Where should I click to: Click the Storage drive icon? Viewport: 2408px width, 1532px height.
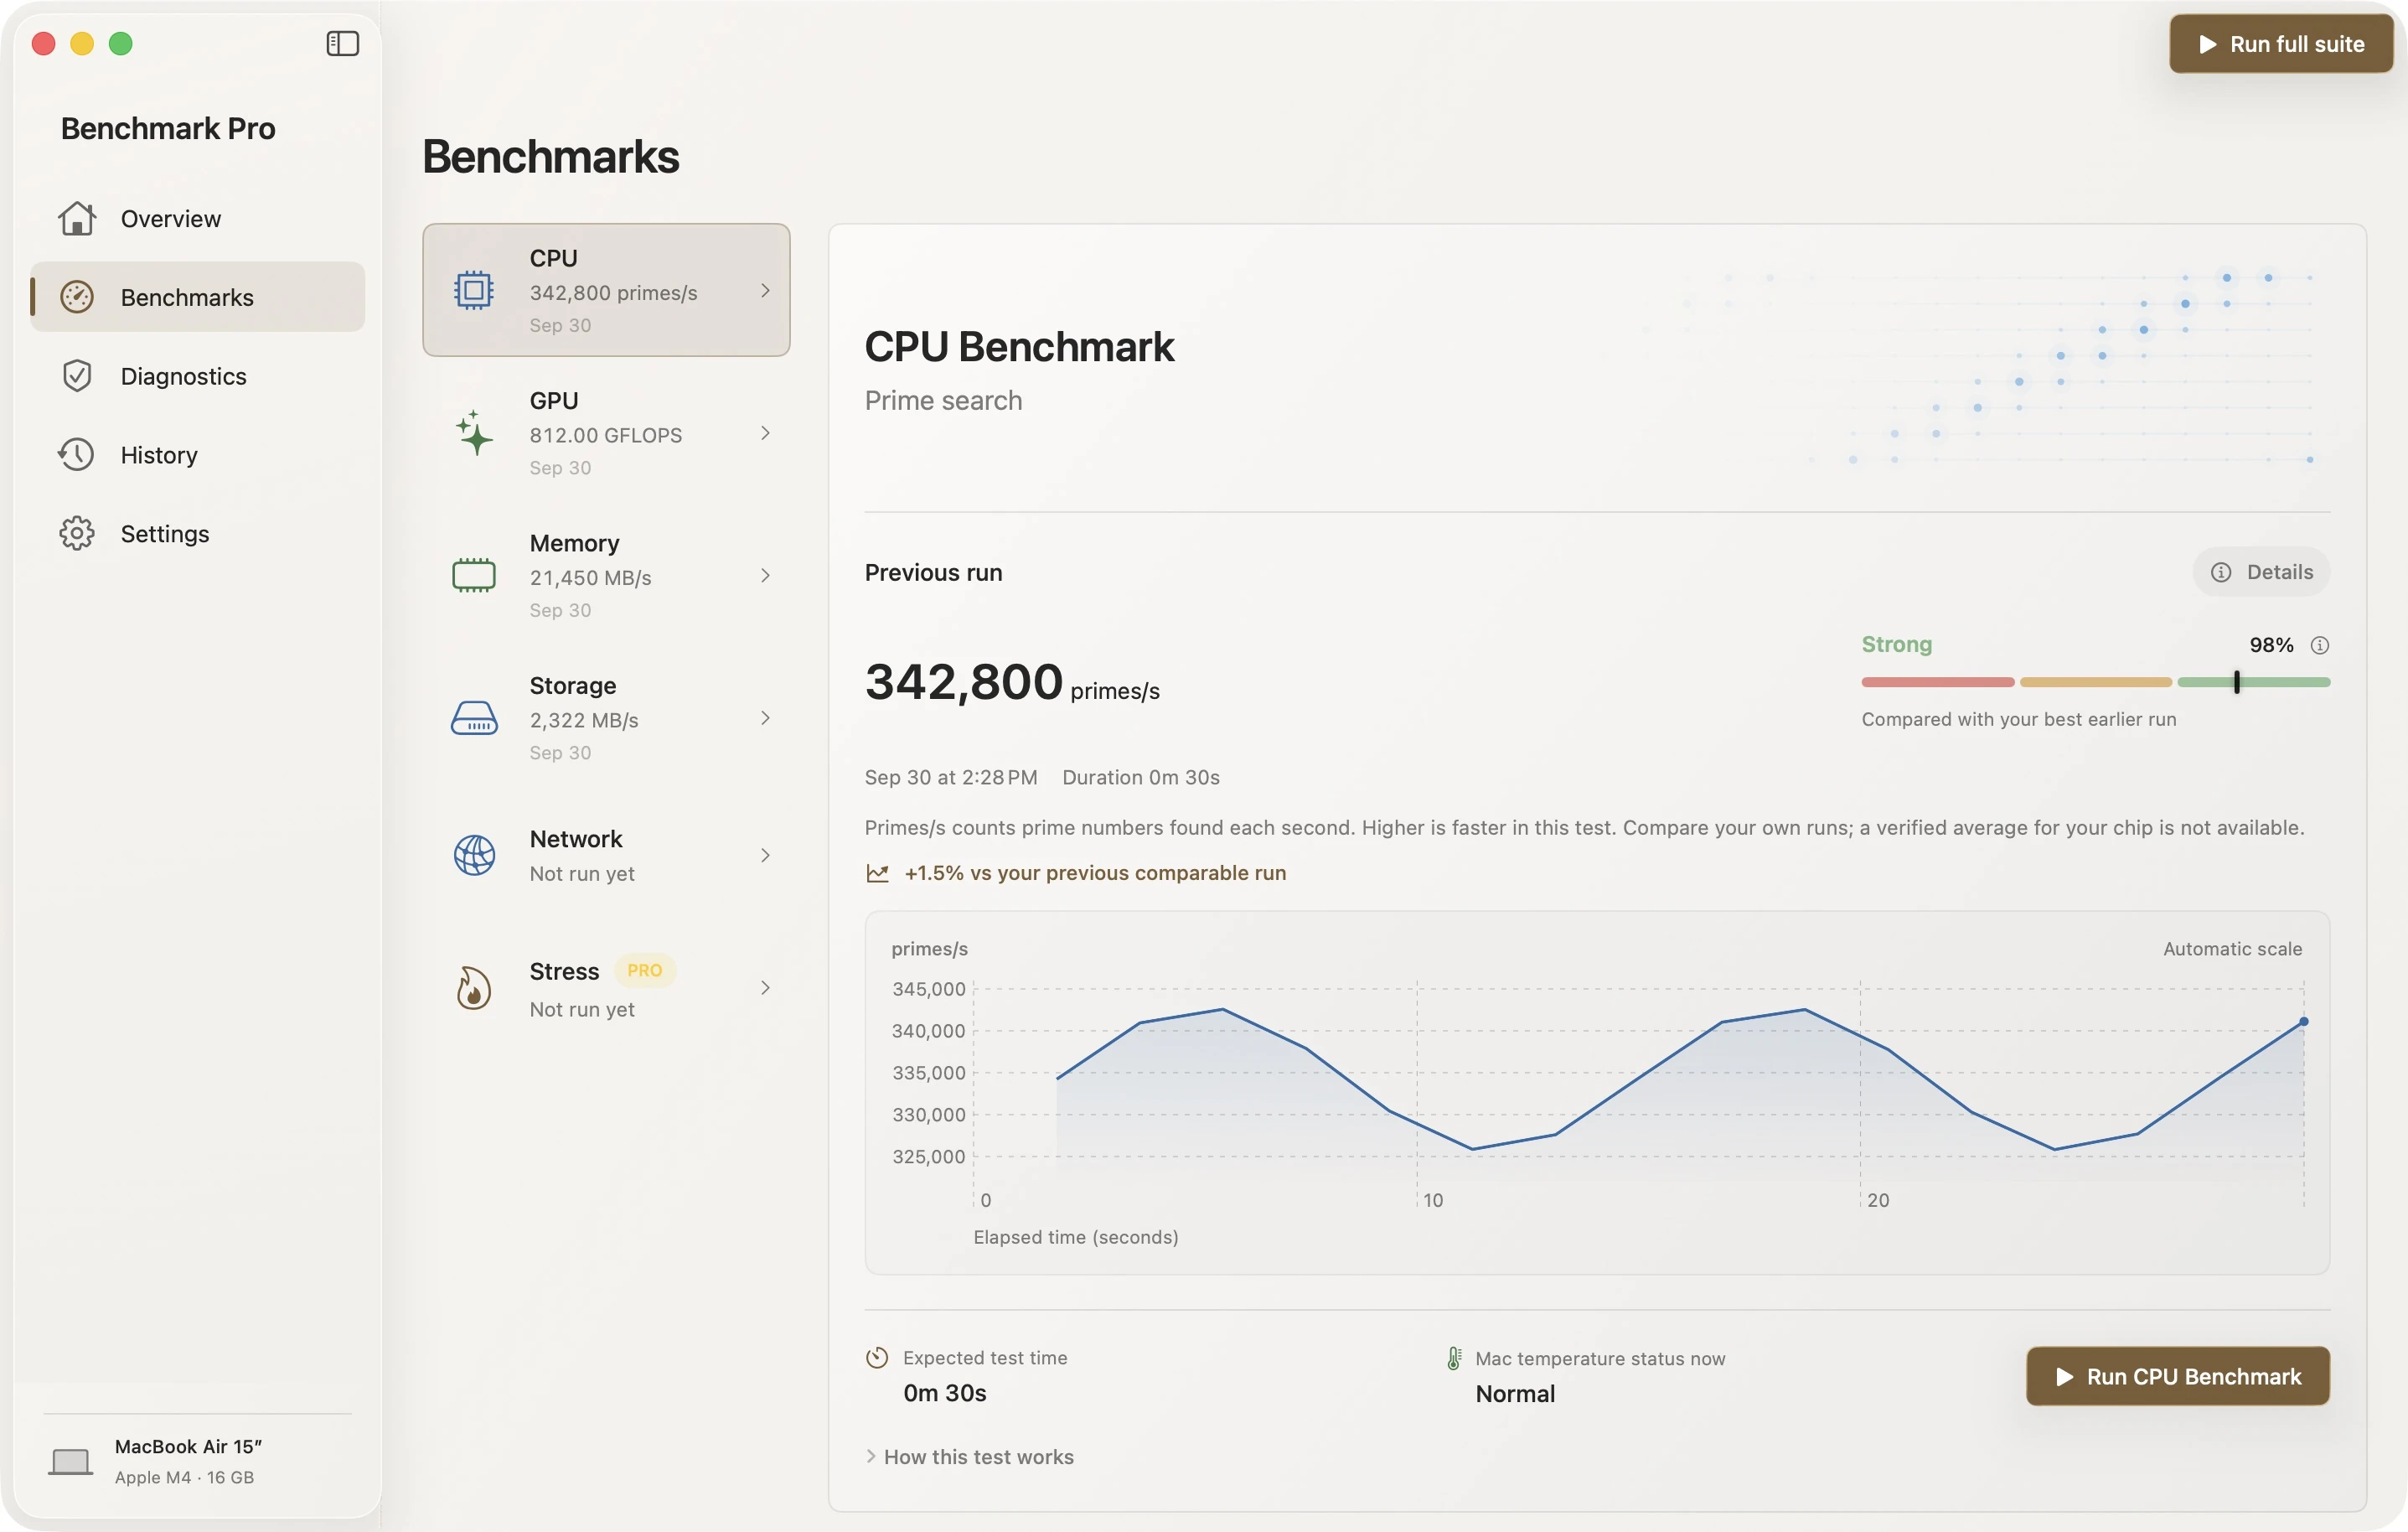coord(474,718)
